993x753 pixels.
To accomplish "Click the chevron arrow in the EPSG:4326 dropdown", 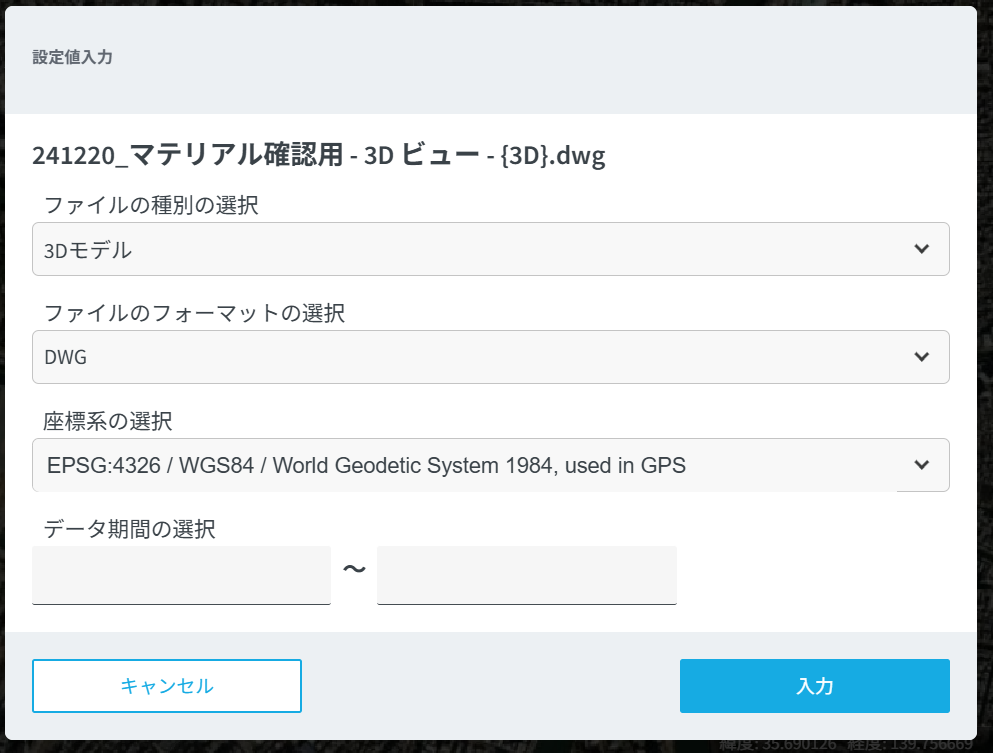I will point(921,465).
